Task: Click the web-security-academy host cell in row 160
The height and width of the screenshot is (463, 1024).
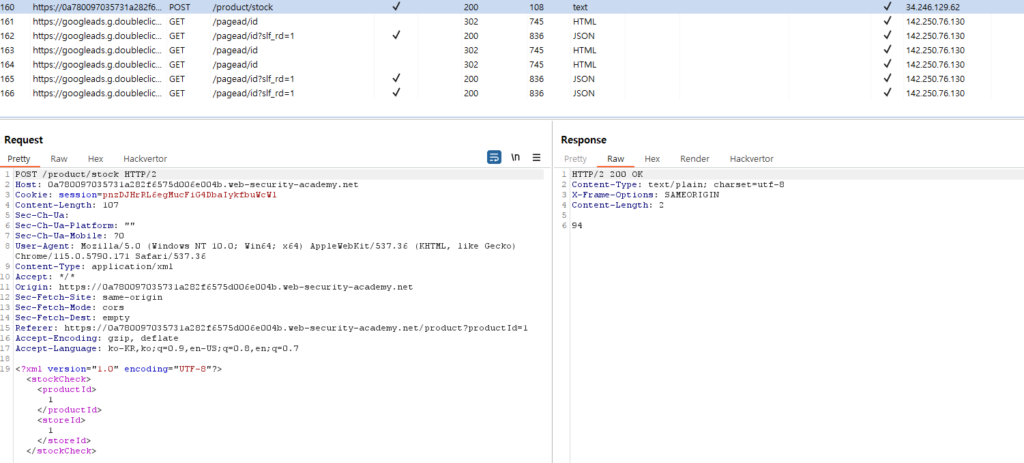Action: (x=96, y=7)
